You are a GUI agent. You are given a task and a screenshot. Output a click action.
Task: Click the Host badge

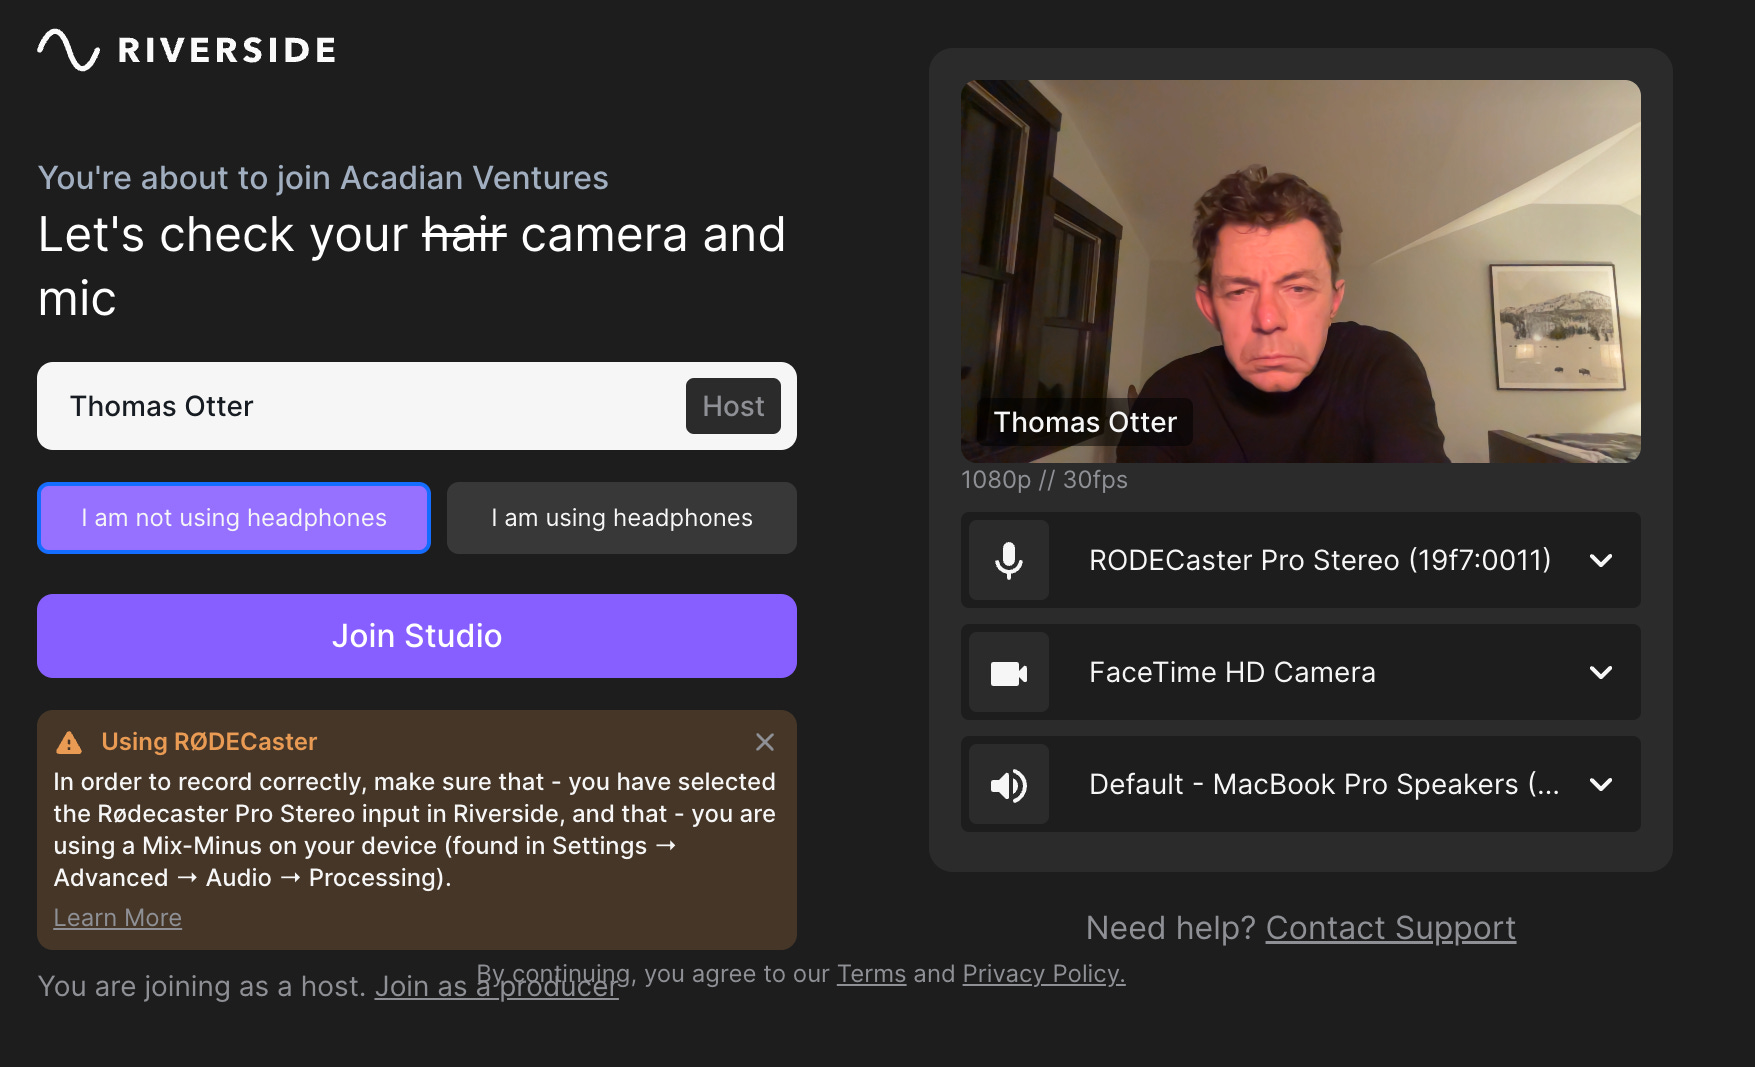pos(733,406)
